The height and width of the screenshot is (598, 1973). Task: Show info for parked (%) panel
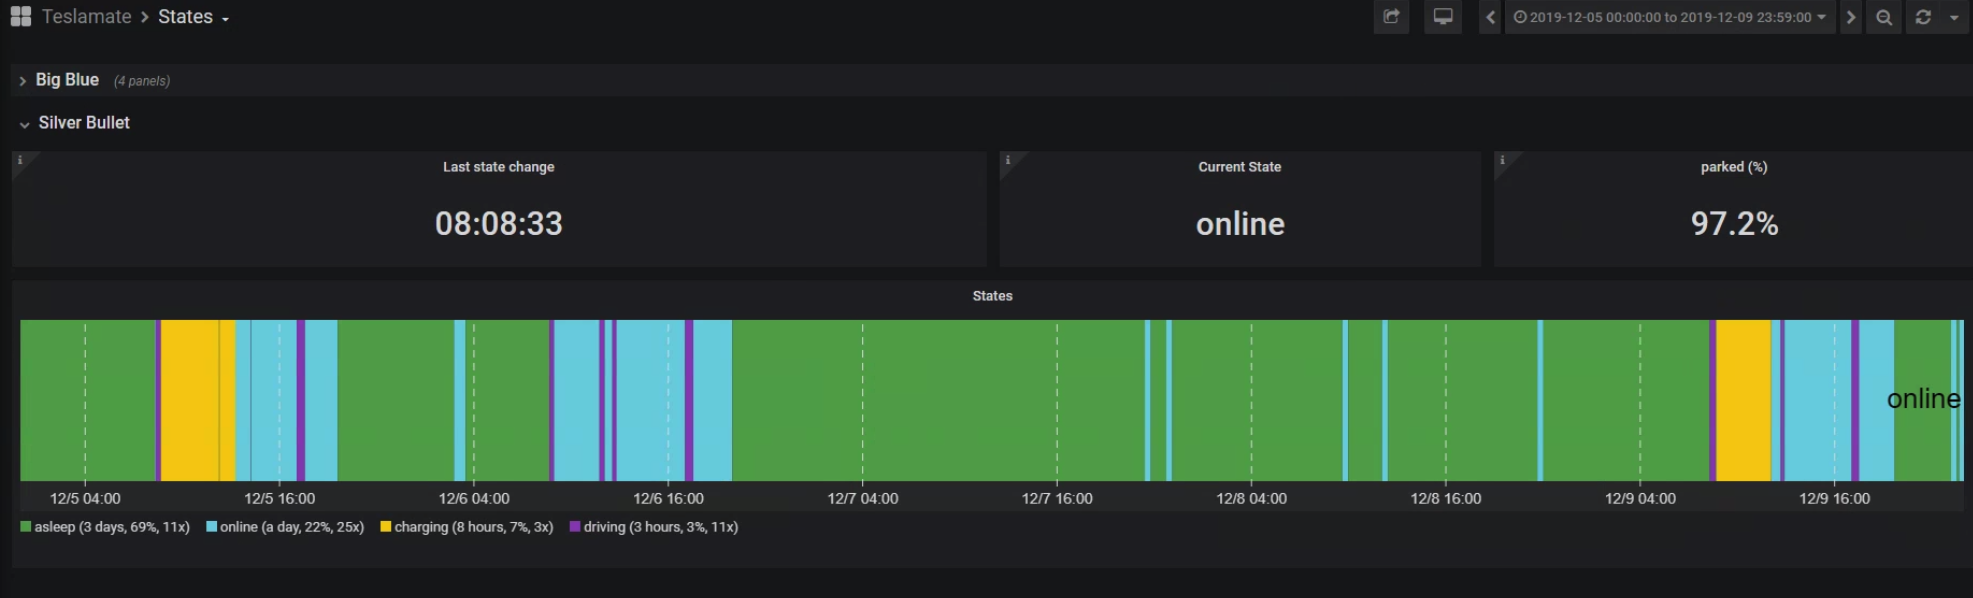coord(1502,160)
